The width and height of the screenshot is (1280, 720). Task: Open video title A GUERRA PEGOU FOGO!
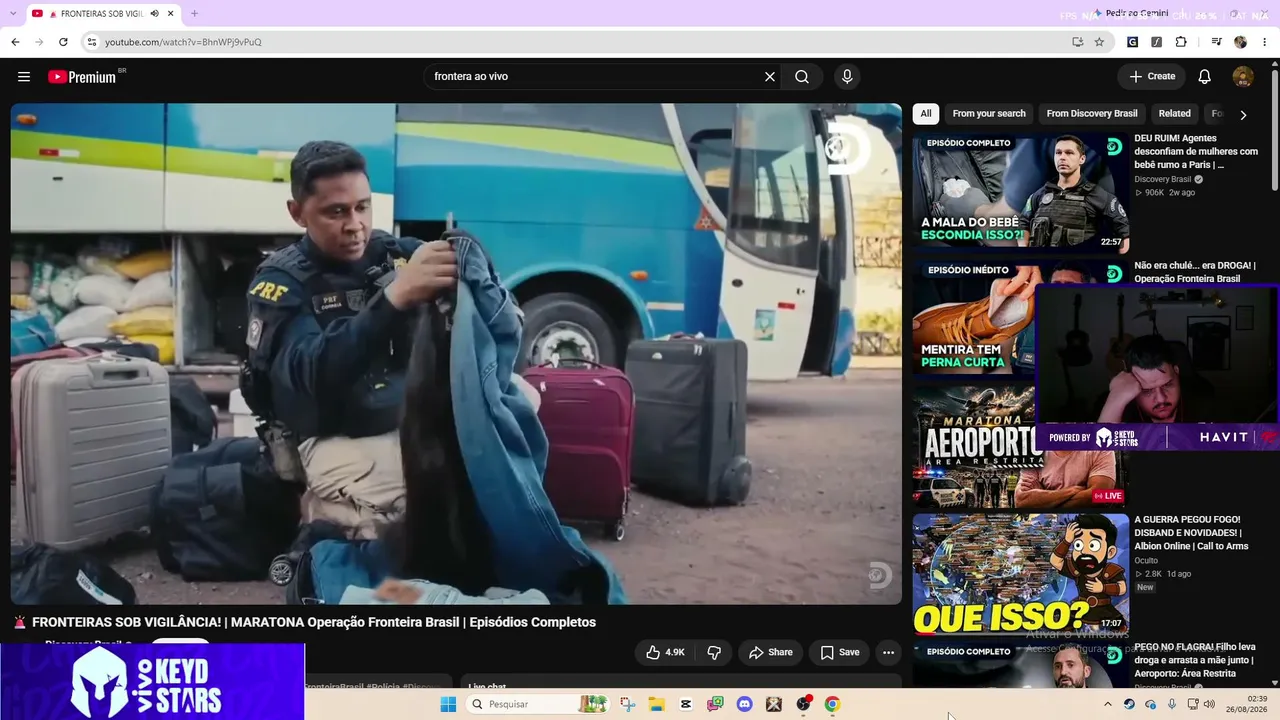[x=1191, y=533]
